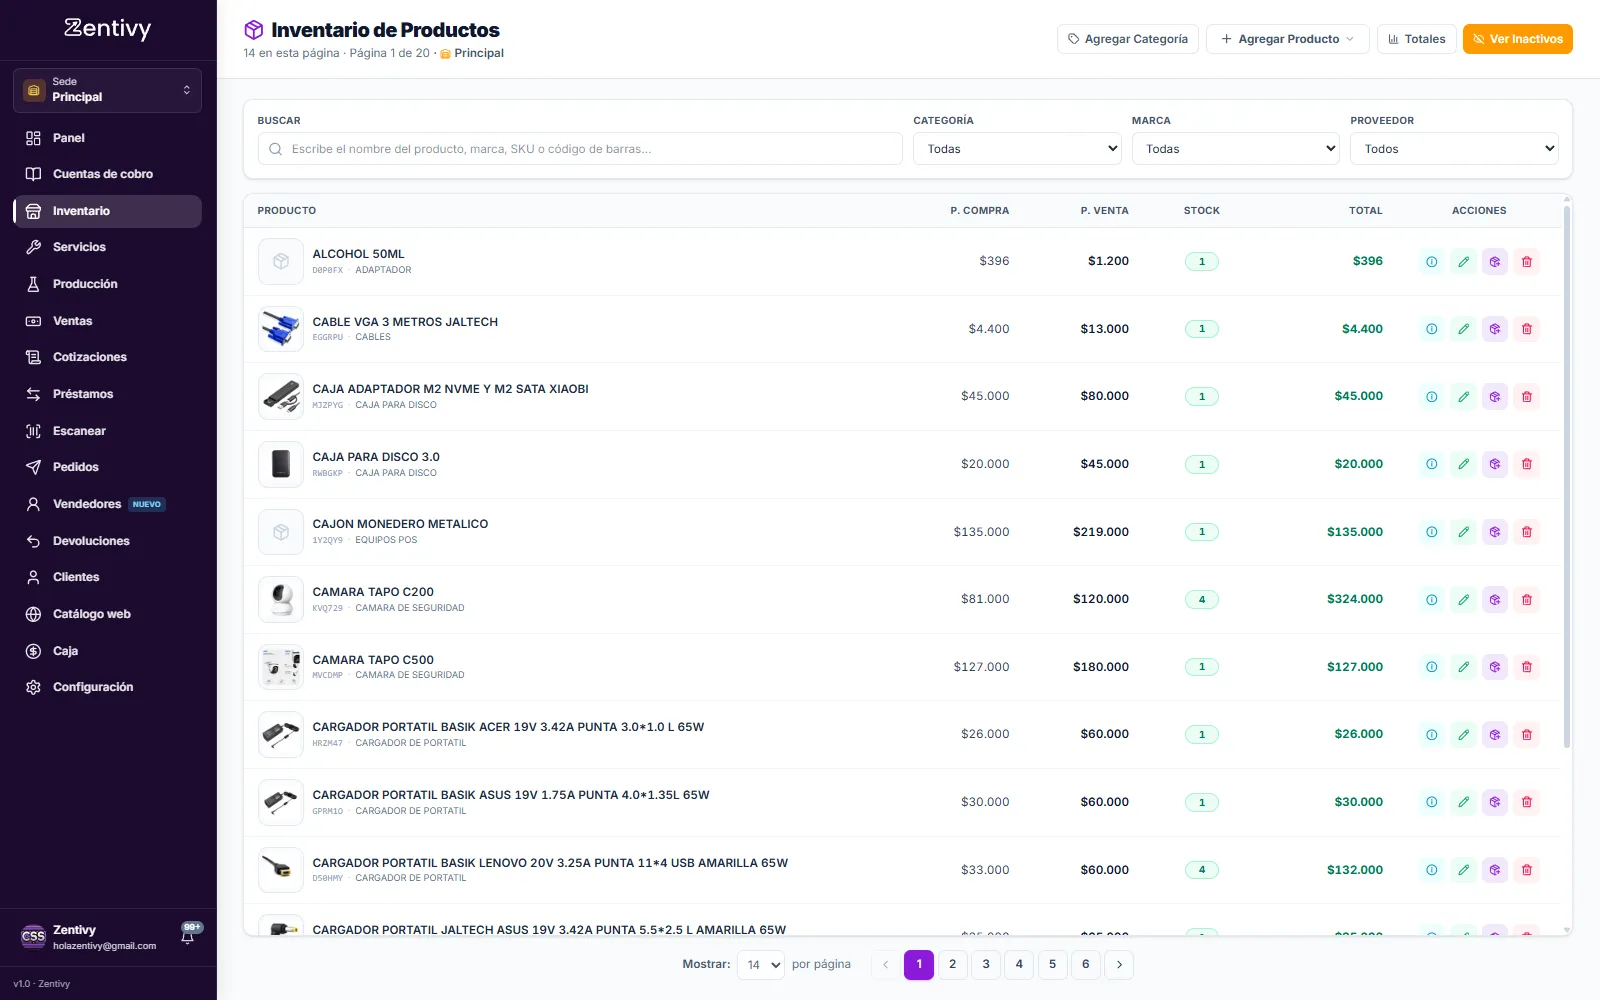The width and height of the screenshot is (1600, 1000).
Task: Go to page 5 of results
Action: [x=1052, y=965]
